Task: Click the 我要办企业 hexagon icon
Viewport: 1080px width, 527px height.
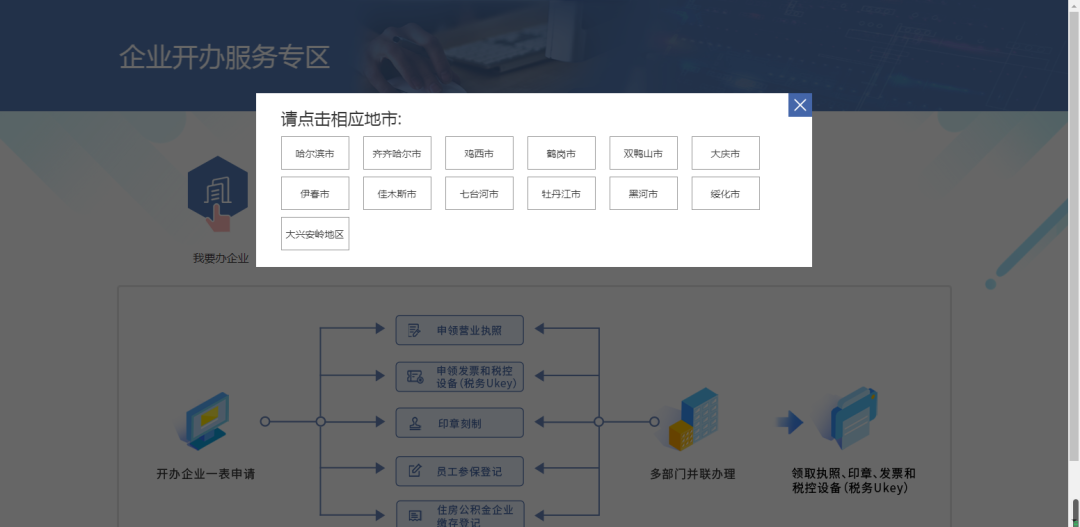Action: 218,195
